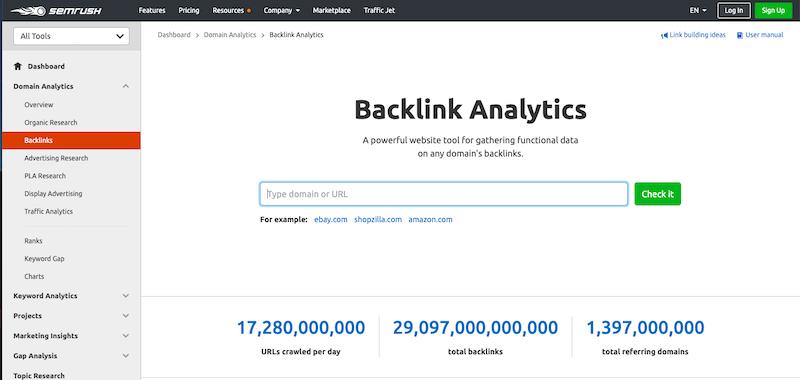800x380 pixels.
Task: Click the Log In button
Action: pyautogui.click(x=734, y=10)
